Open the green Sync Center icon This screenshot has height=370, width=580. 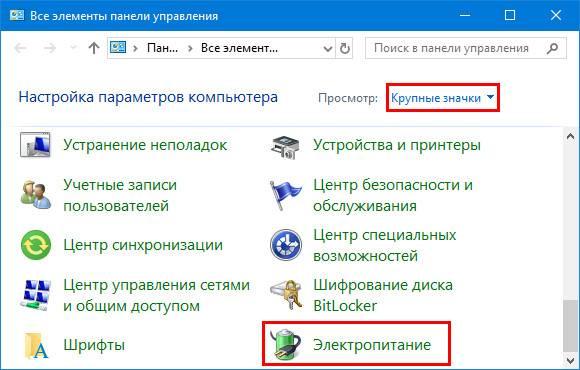(36, 245)
